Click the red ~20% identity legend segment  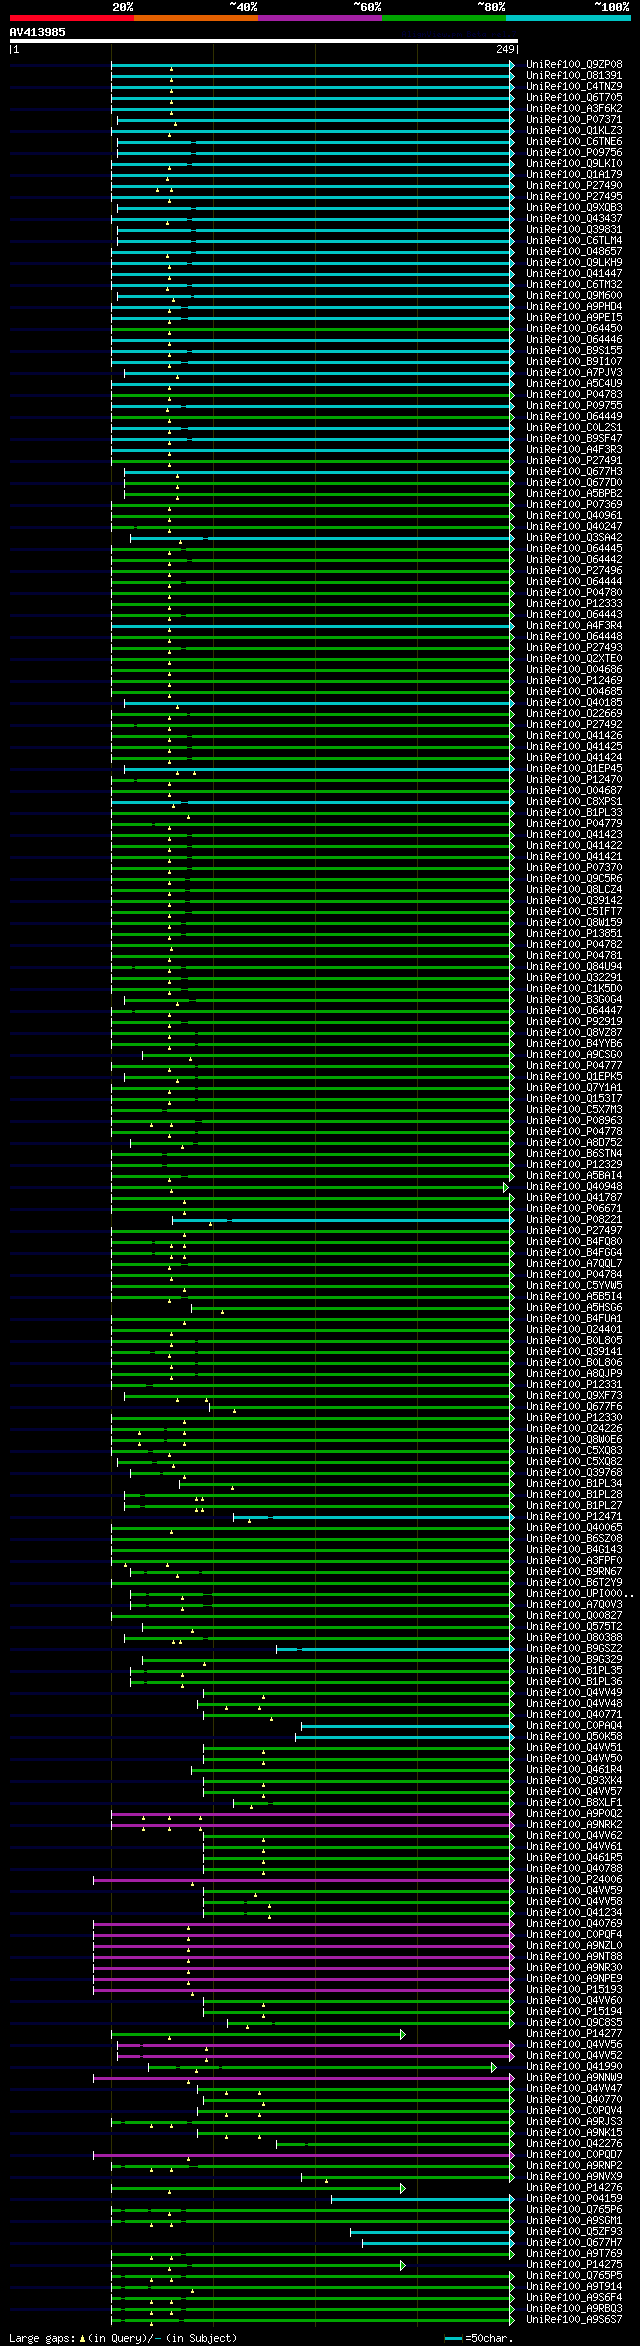72,18
